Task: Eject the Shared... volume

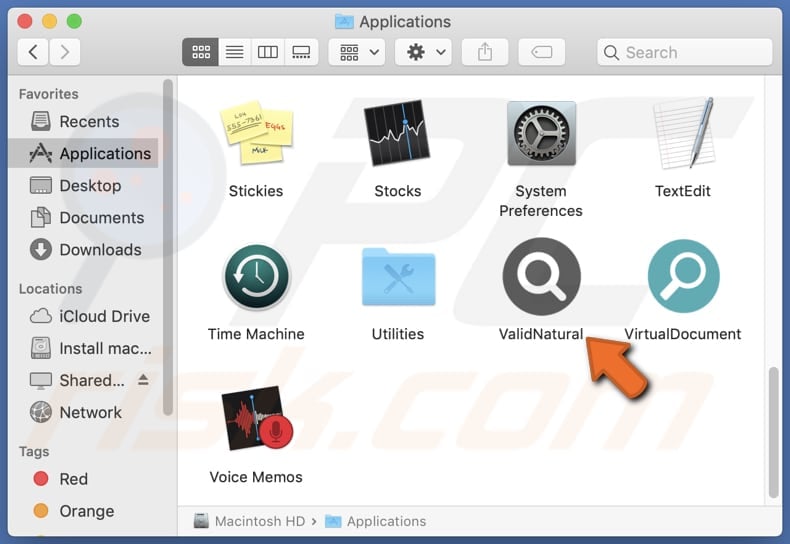Action: [x=143, y=380]
